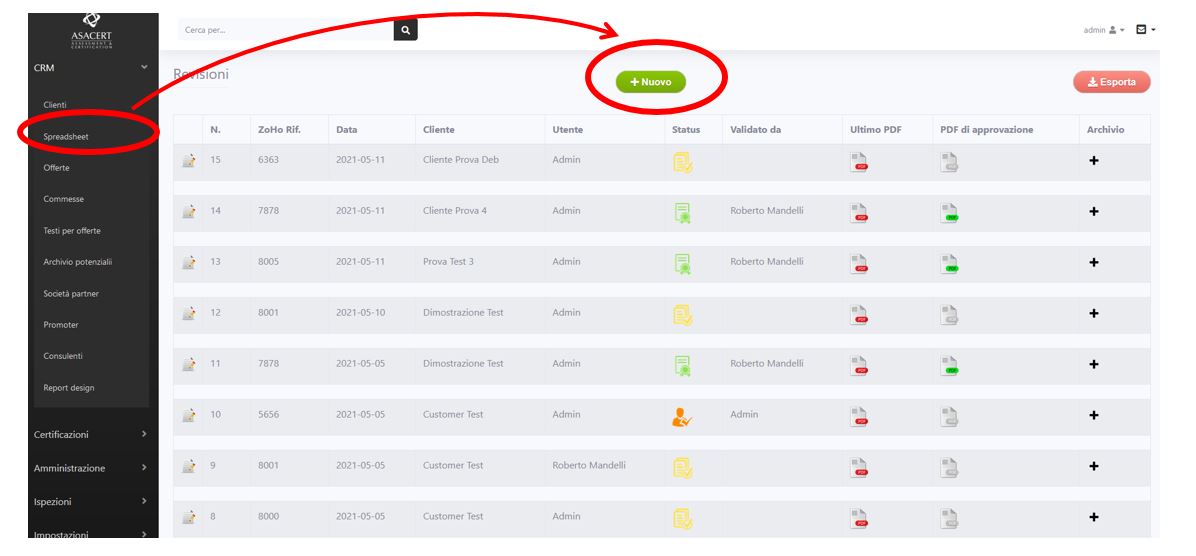Open edit icon for revision 15

pyautogui.click(x=188, y=160)
